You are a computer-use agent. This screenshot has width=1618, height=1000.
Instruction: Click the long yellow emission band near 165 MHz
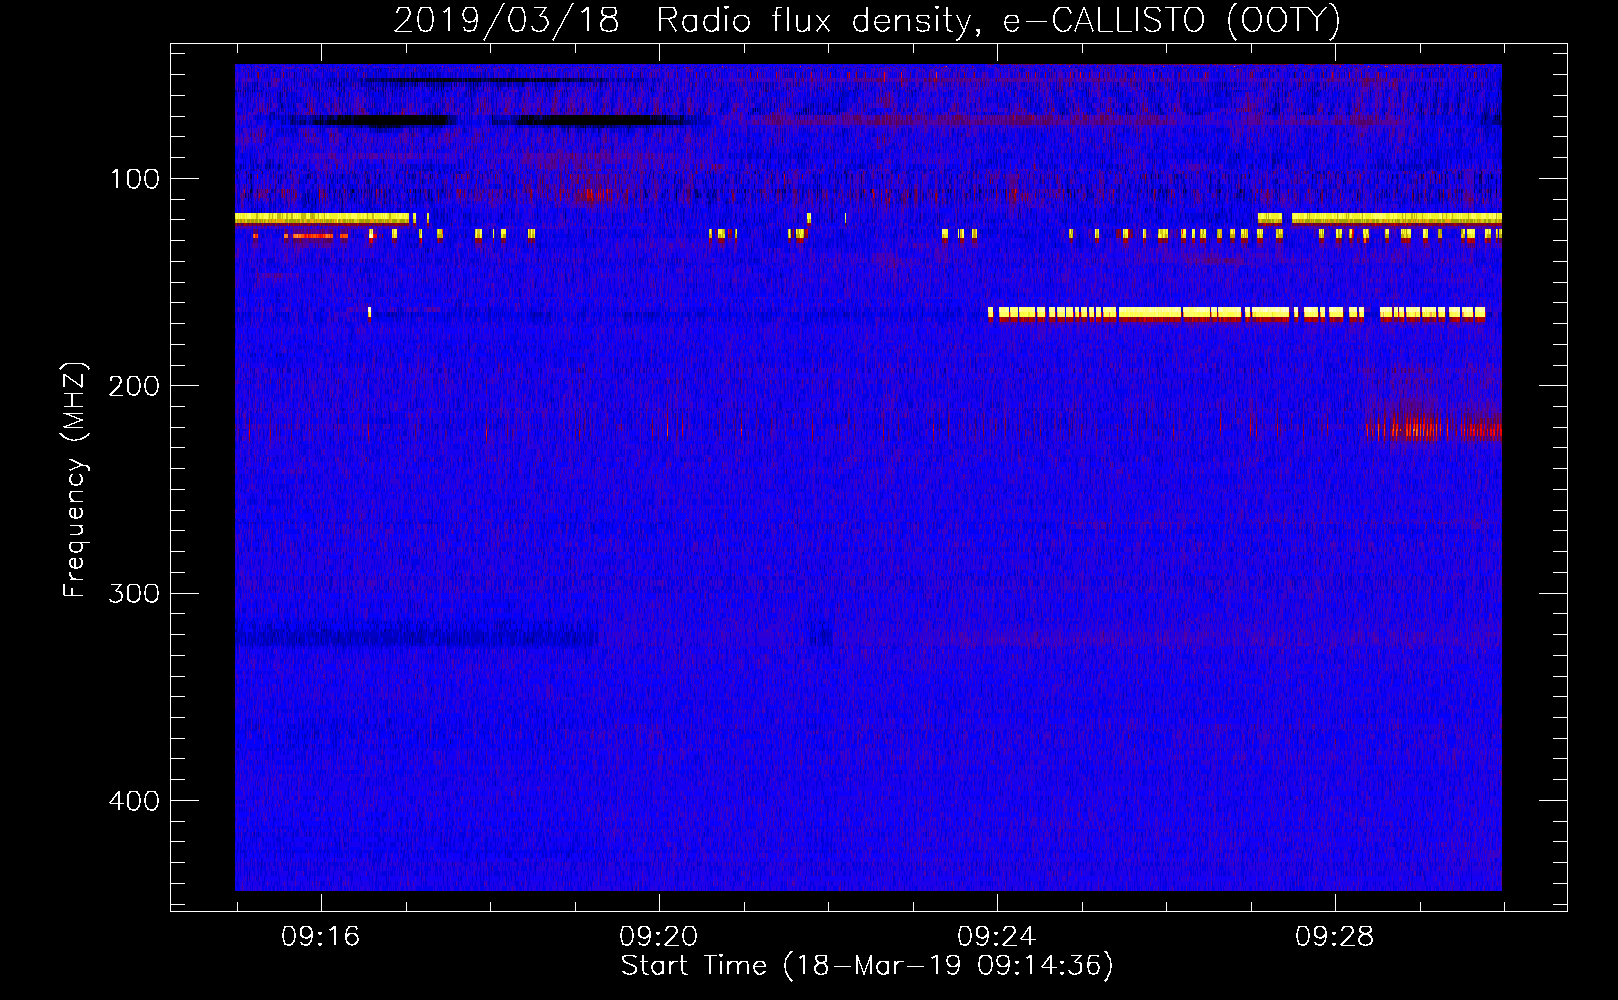click(x=1237, y=313)
